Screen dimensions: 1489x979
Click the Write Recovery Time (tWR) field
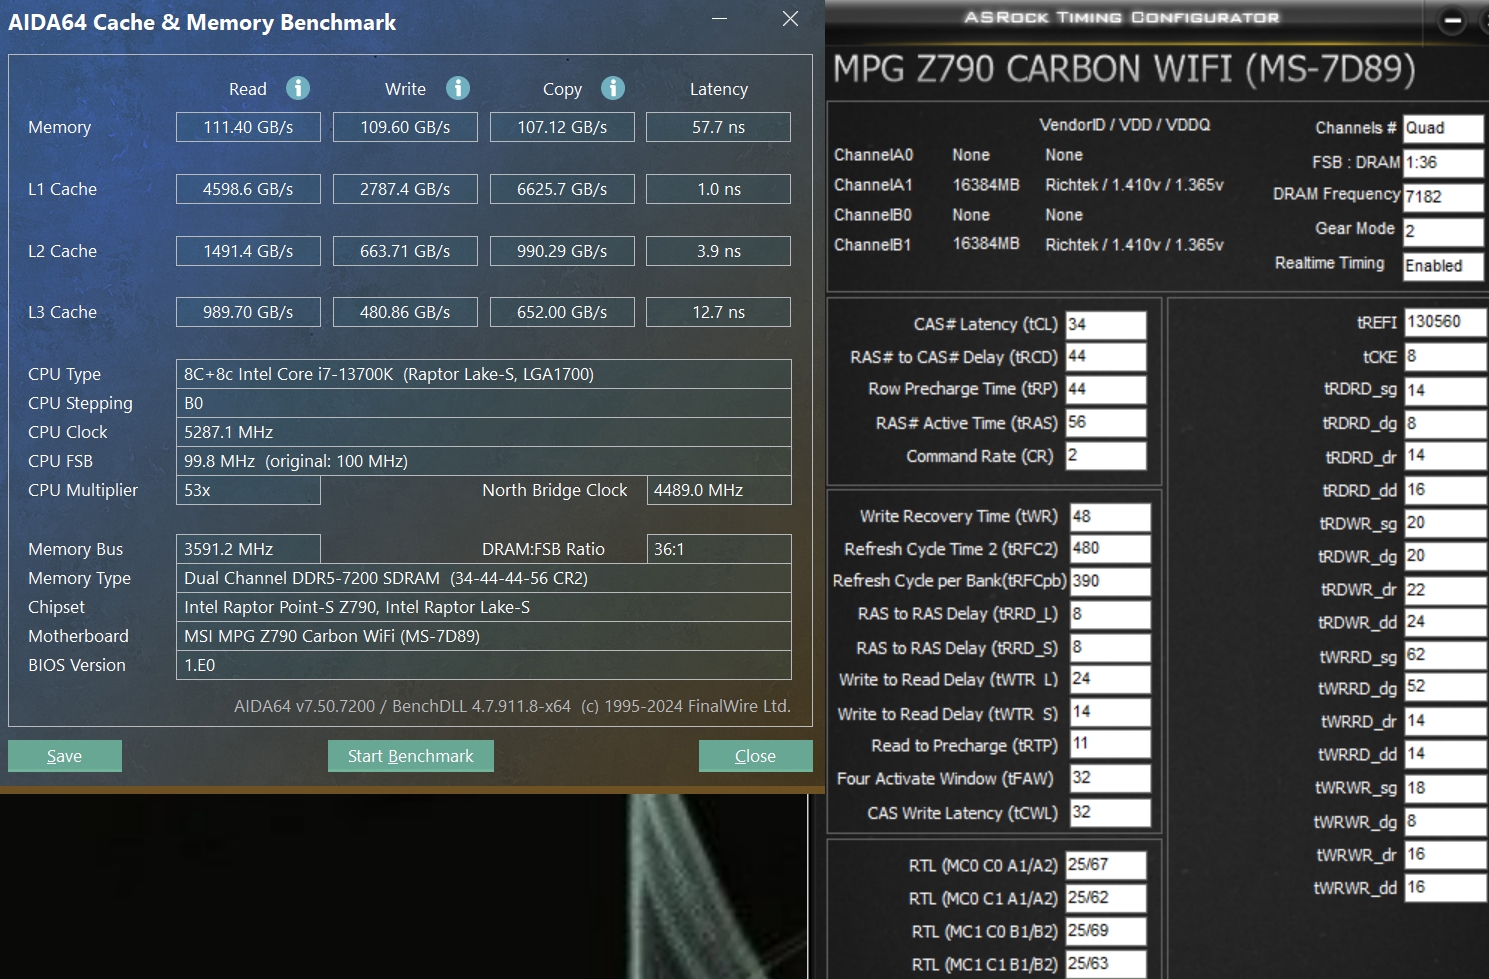1110,517
